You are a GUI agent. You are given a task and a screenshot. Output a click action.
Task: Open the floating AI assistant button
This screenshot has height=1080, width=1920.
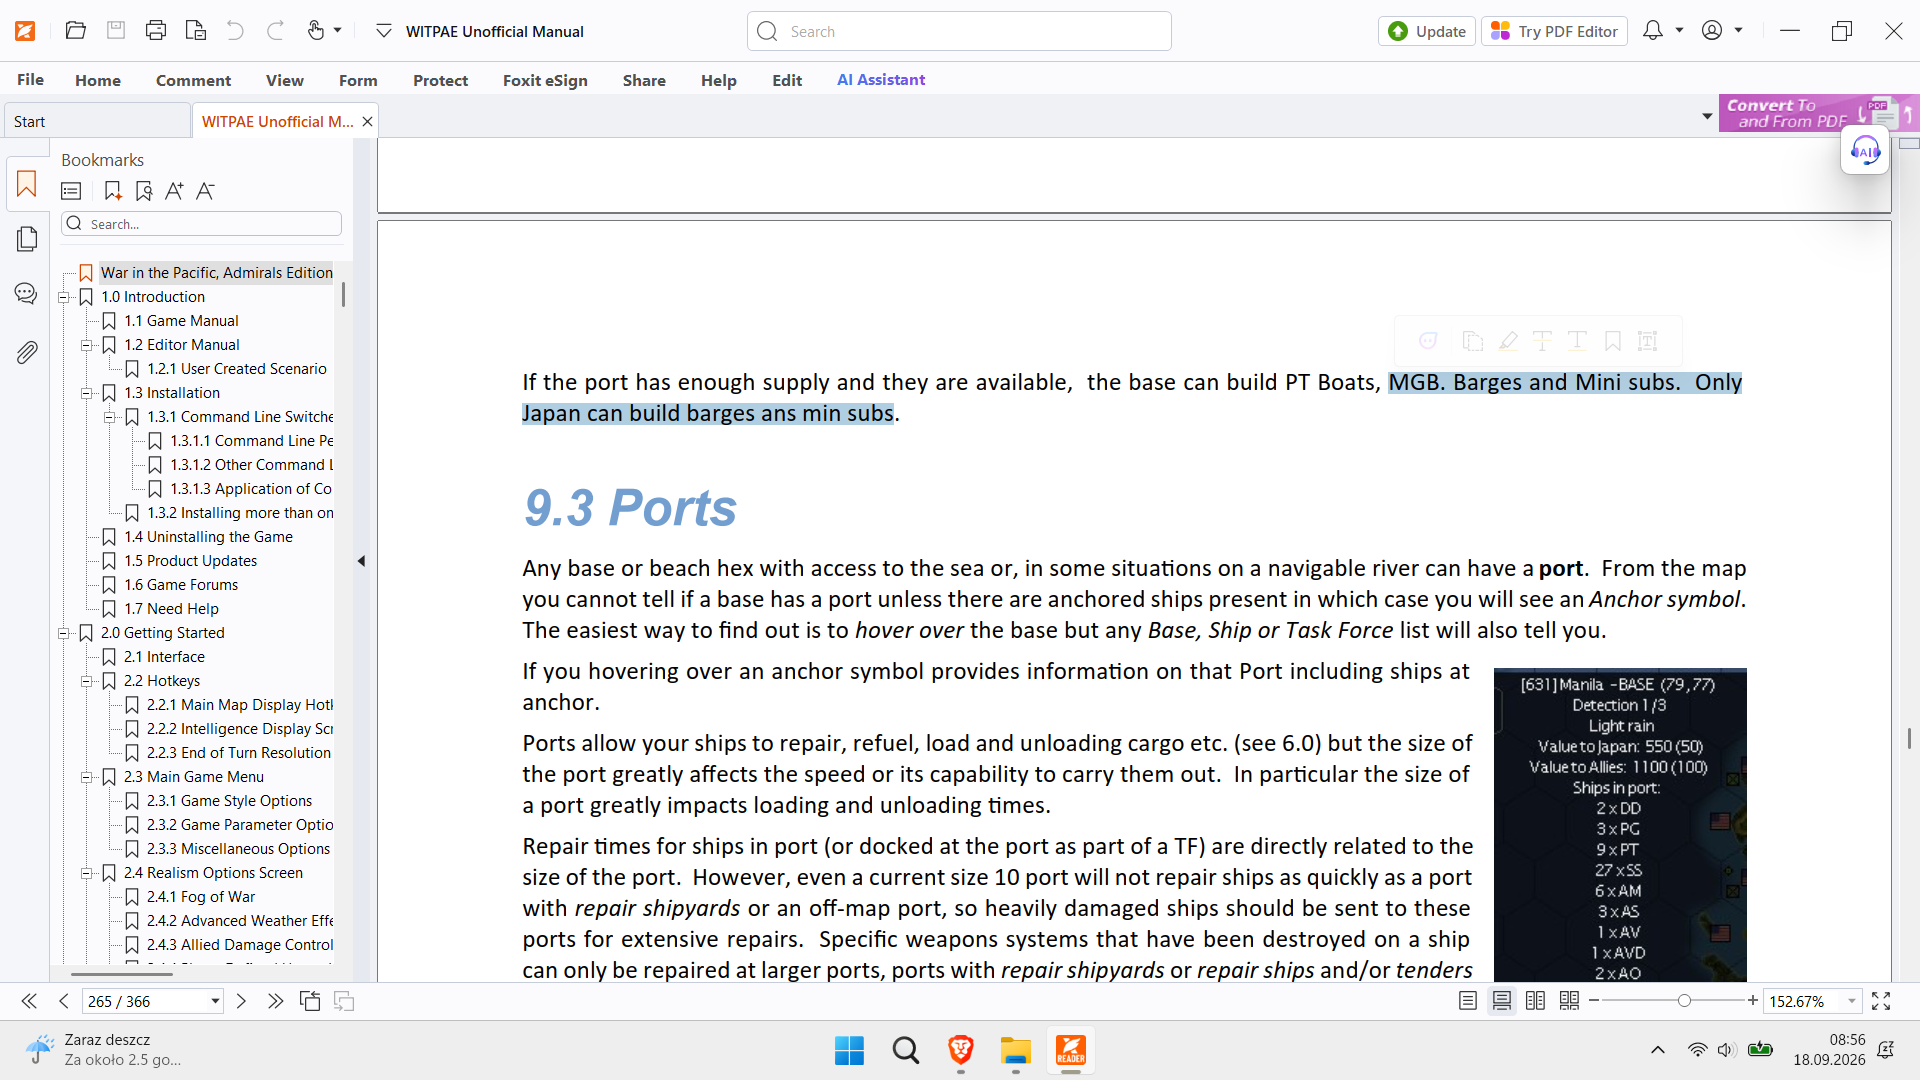point(1865,151)
